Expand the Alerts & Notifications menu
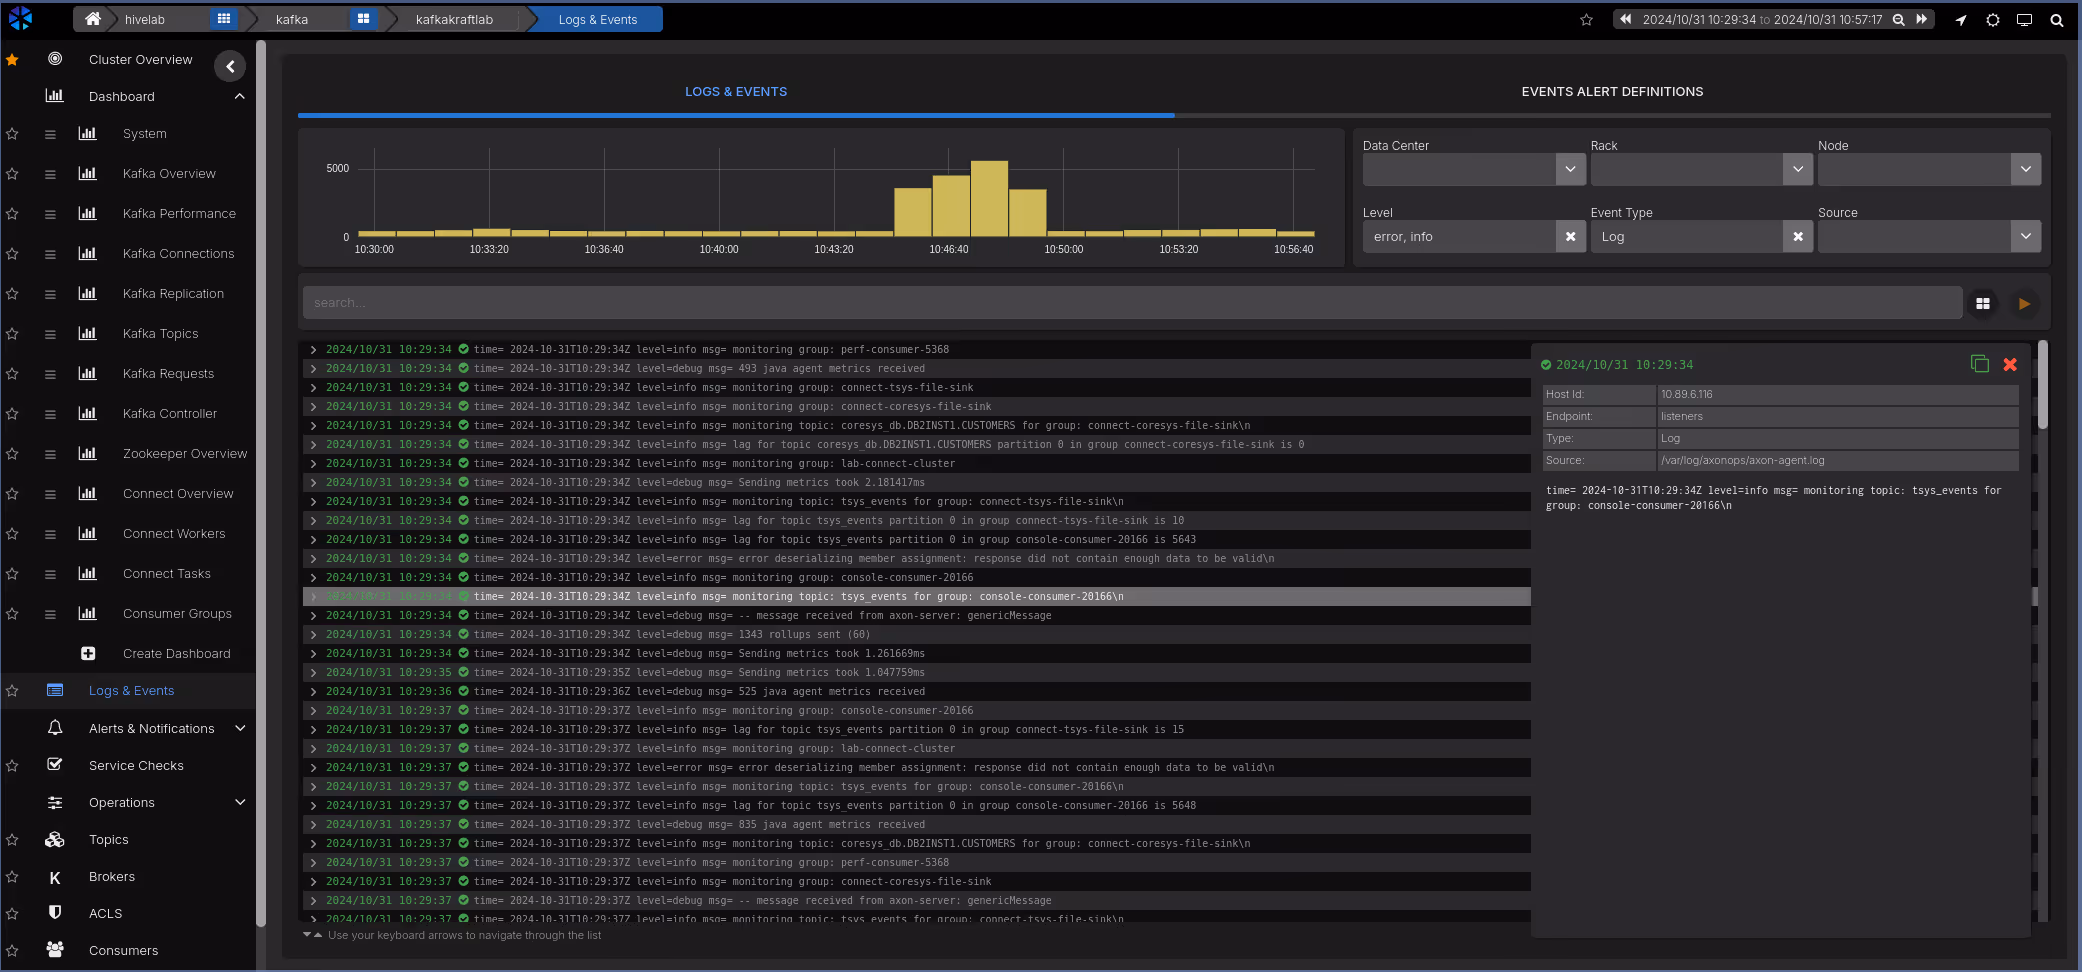This screenshot has height=972, width=2082. pyautogui.click(x=240, y=729)
